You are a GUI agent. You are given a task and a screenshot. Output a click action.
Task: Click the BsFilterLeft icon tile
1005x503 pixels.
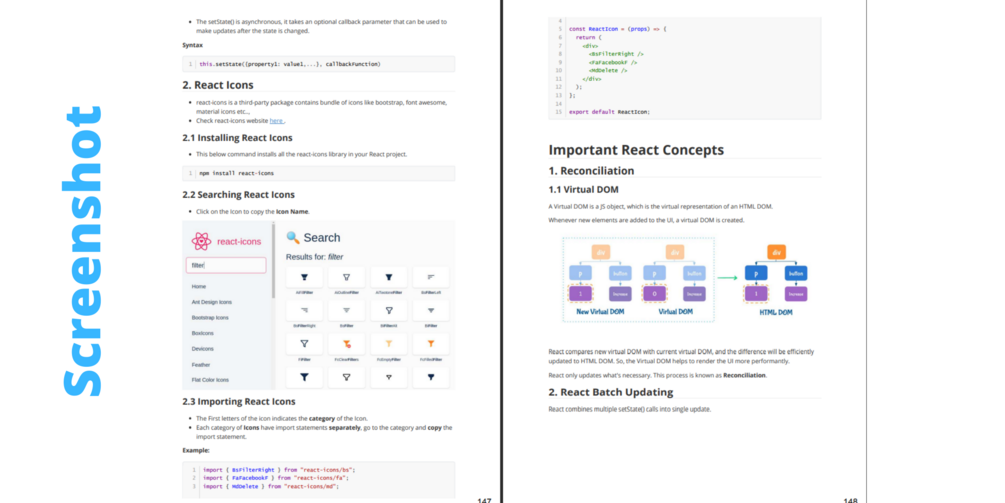click(431, 277)
